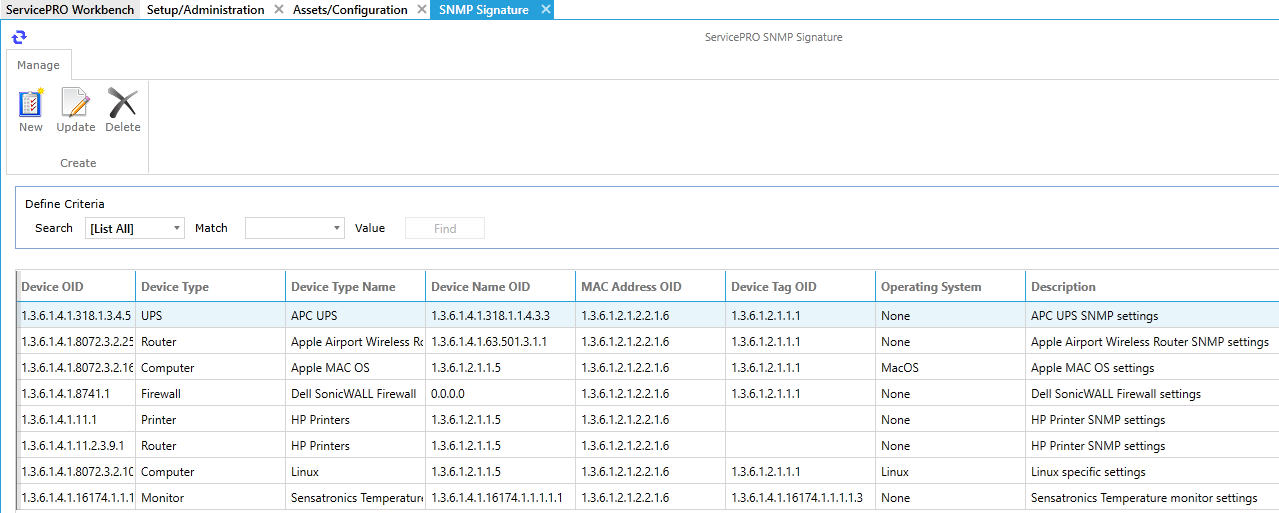Sort by Operating System column header
This screenshot has width=1279, height=513.
pyautogui.click(x=950, y=286)
